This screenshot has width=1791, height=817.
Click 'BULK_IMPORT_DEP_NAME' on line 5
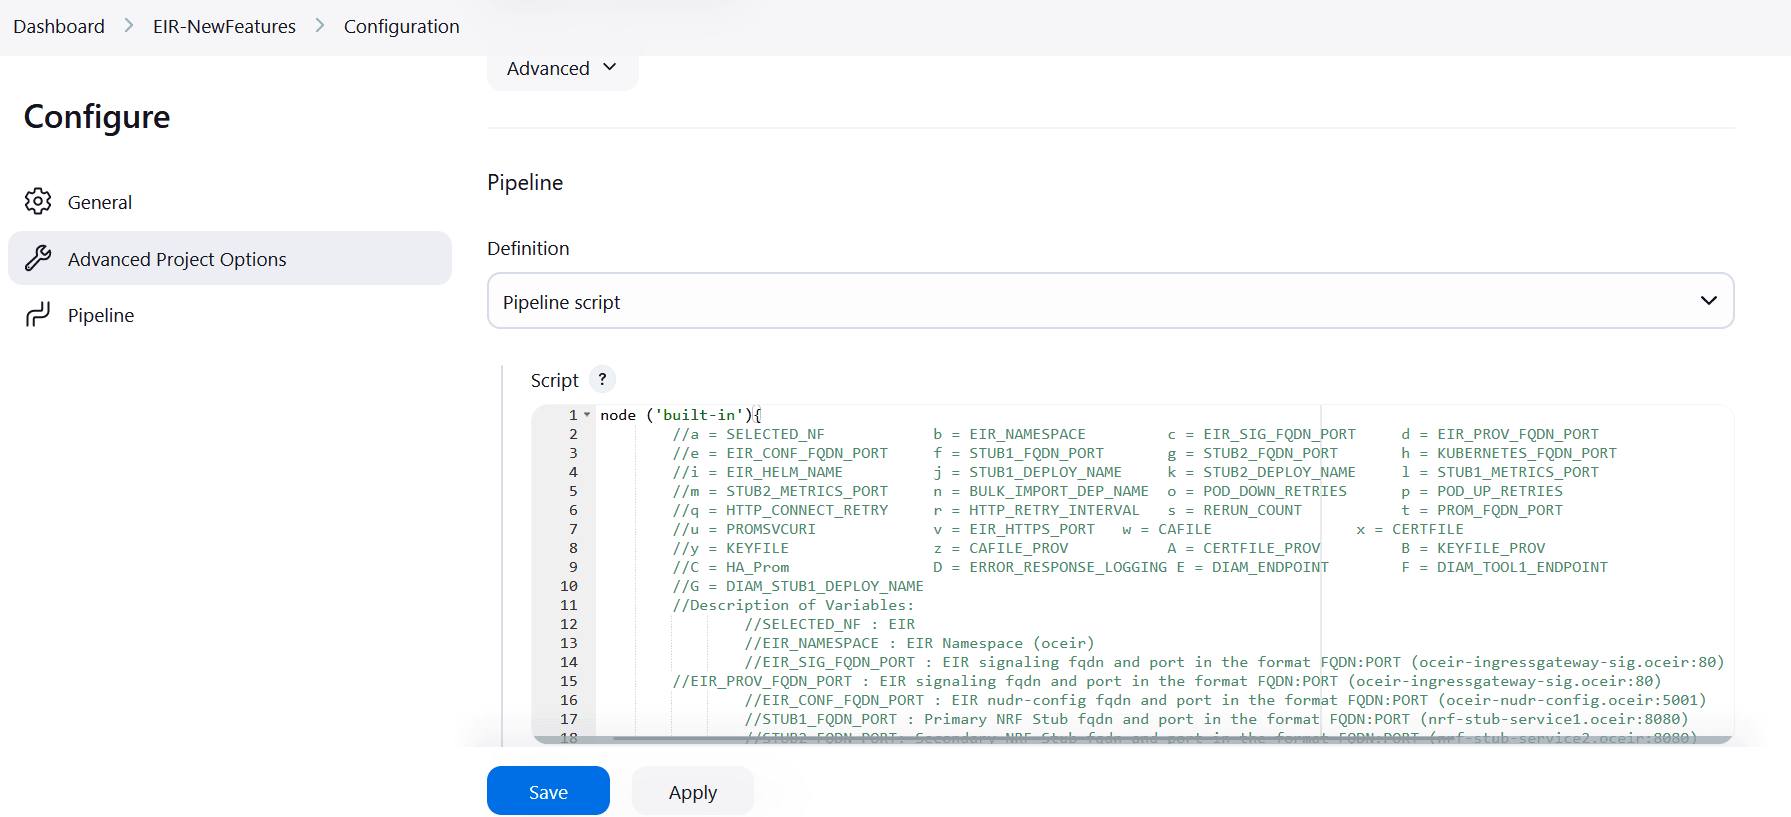click(1059, 491)
